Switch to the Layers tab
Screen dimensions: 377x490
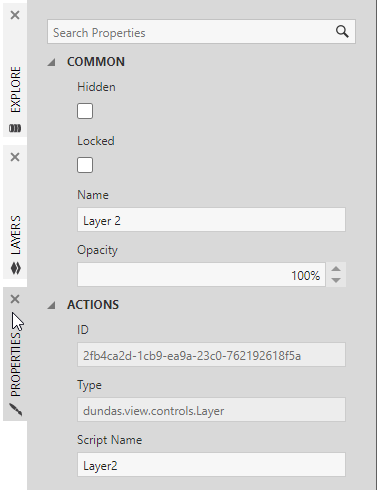[15, 235]
